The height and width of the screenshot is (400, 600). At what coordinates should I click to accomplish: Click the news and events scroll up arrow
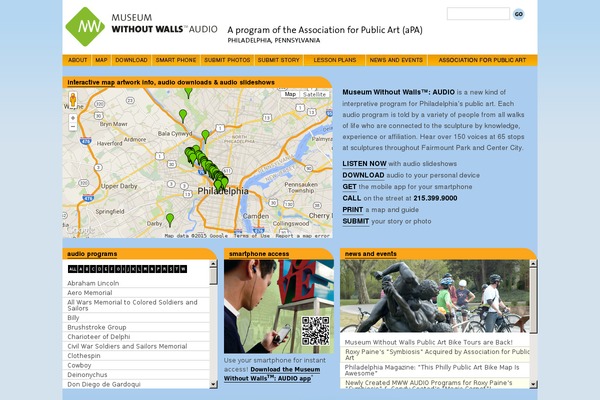click(x=533, y=263)
